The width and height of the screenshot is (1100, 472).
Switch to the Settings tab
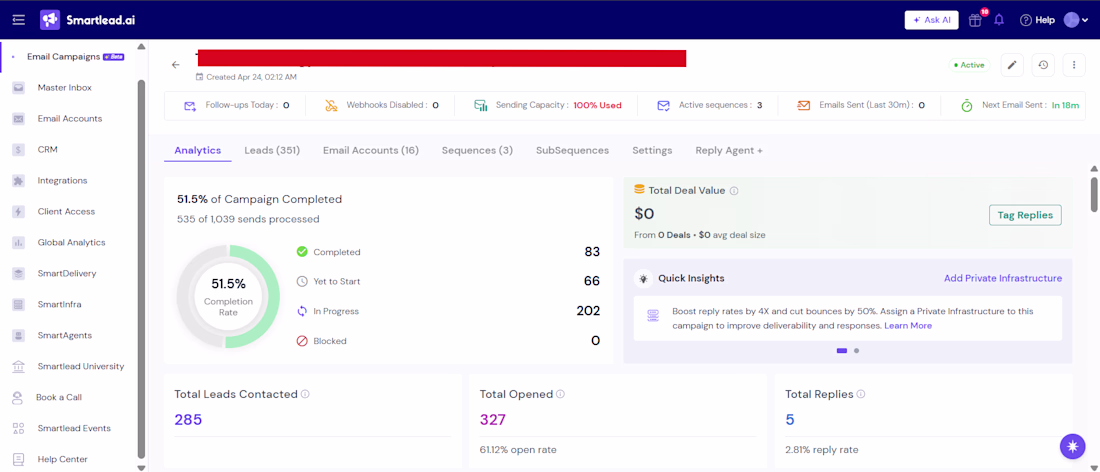[x=652, y=151]
